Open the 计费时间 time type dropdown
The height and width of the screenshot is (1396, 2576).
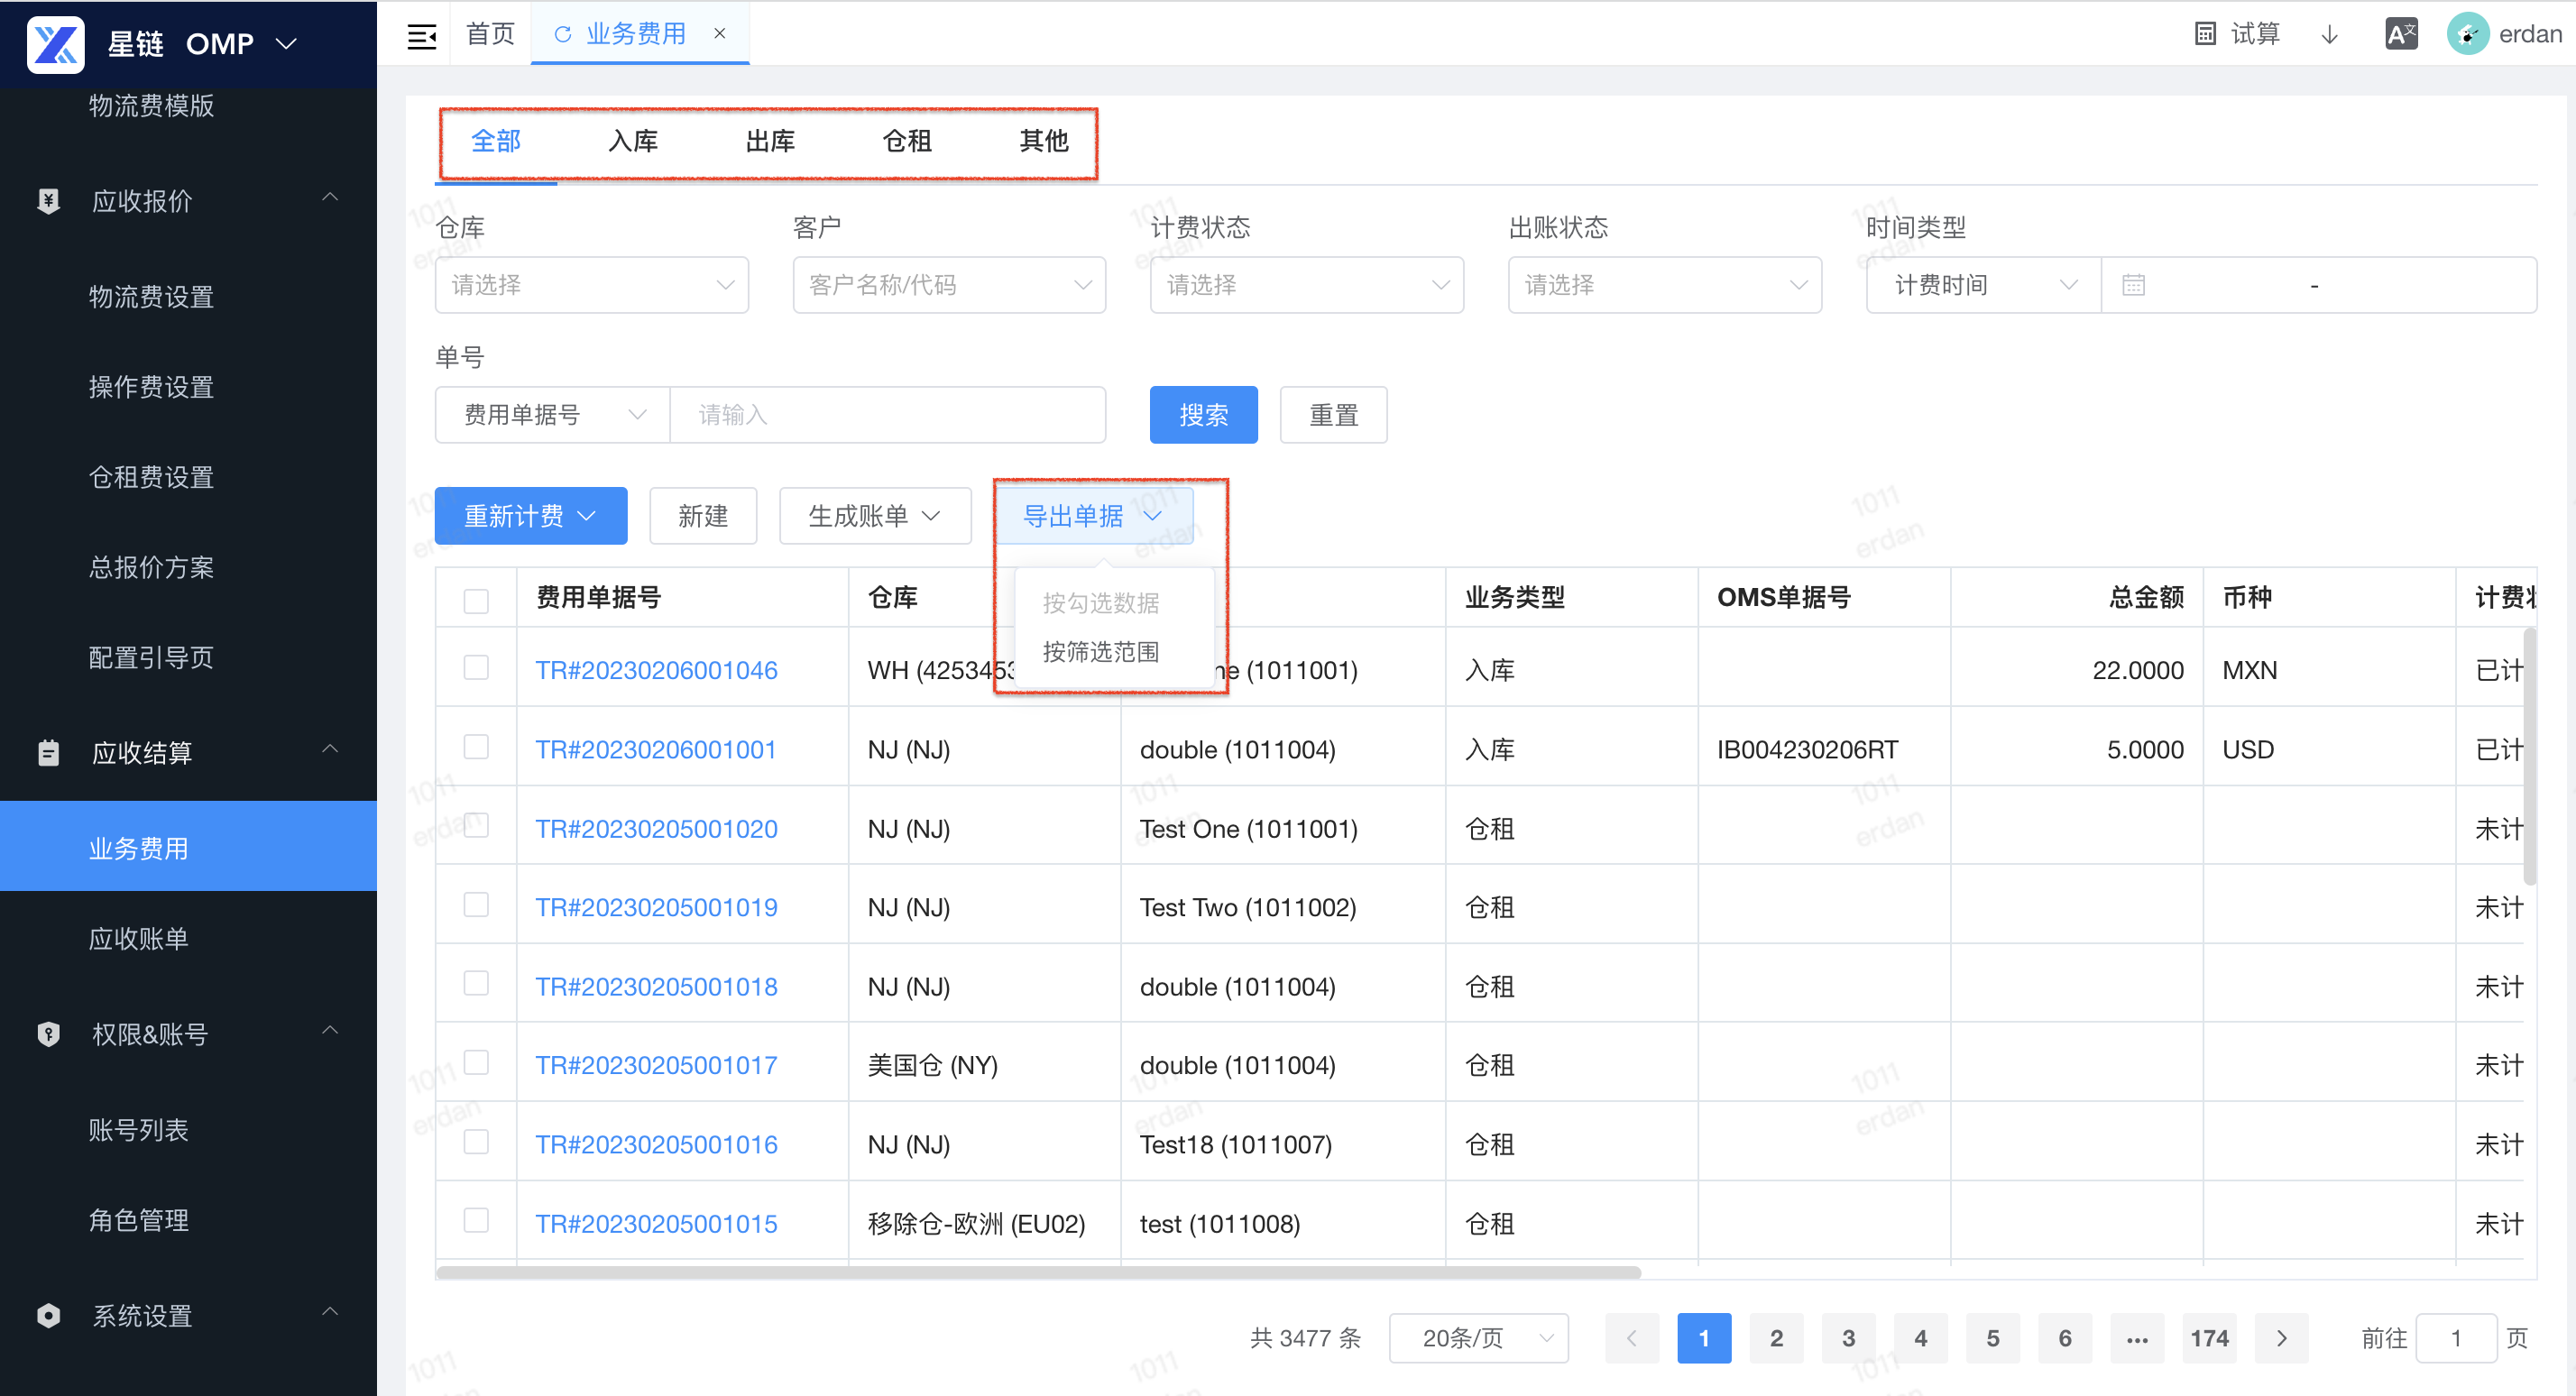click(x=1983, y=285)
